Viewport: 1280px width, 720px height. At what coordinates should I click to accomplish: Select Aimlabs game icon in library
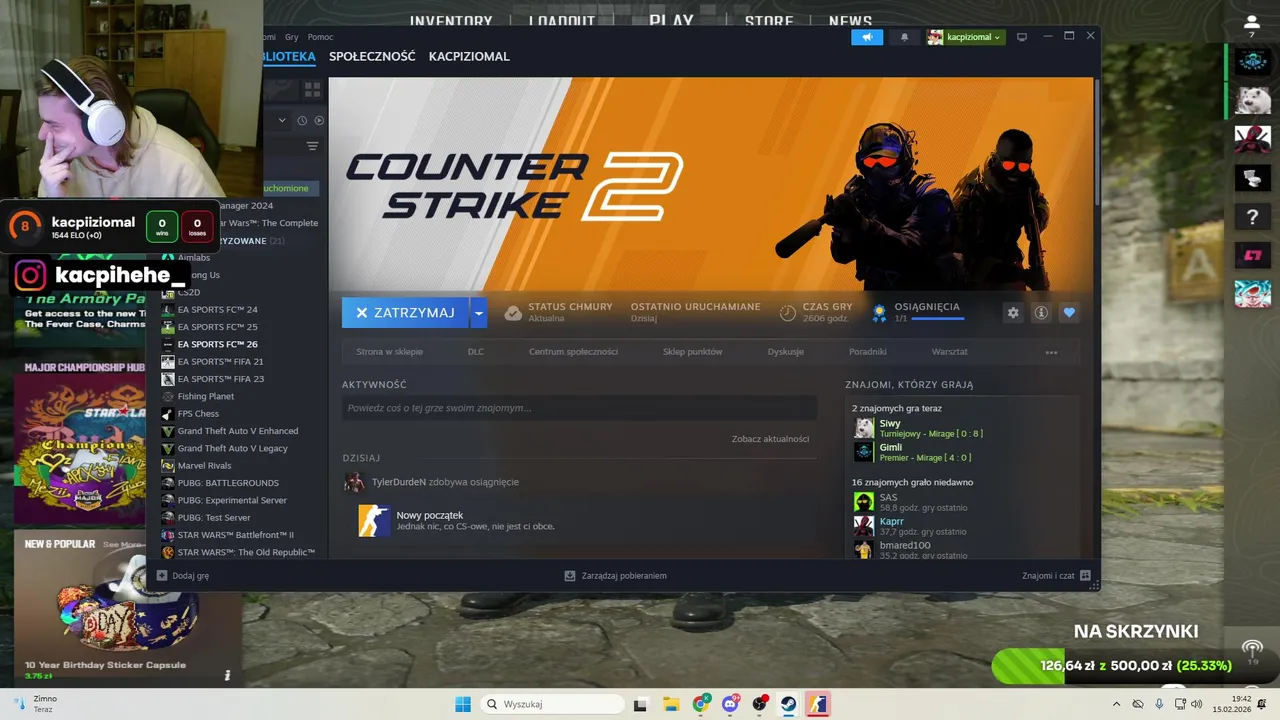[168, 258]
